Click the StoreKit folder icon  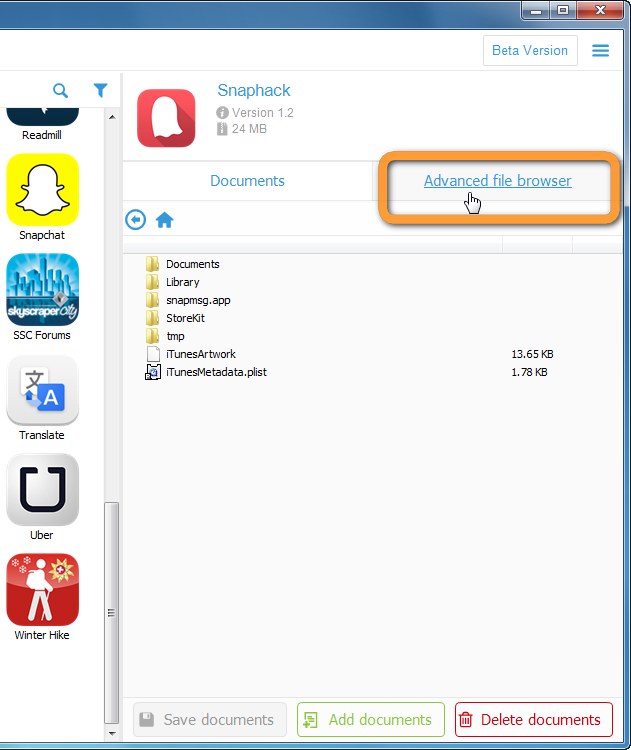[x=152, y=318]
